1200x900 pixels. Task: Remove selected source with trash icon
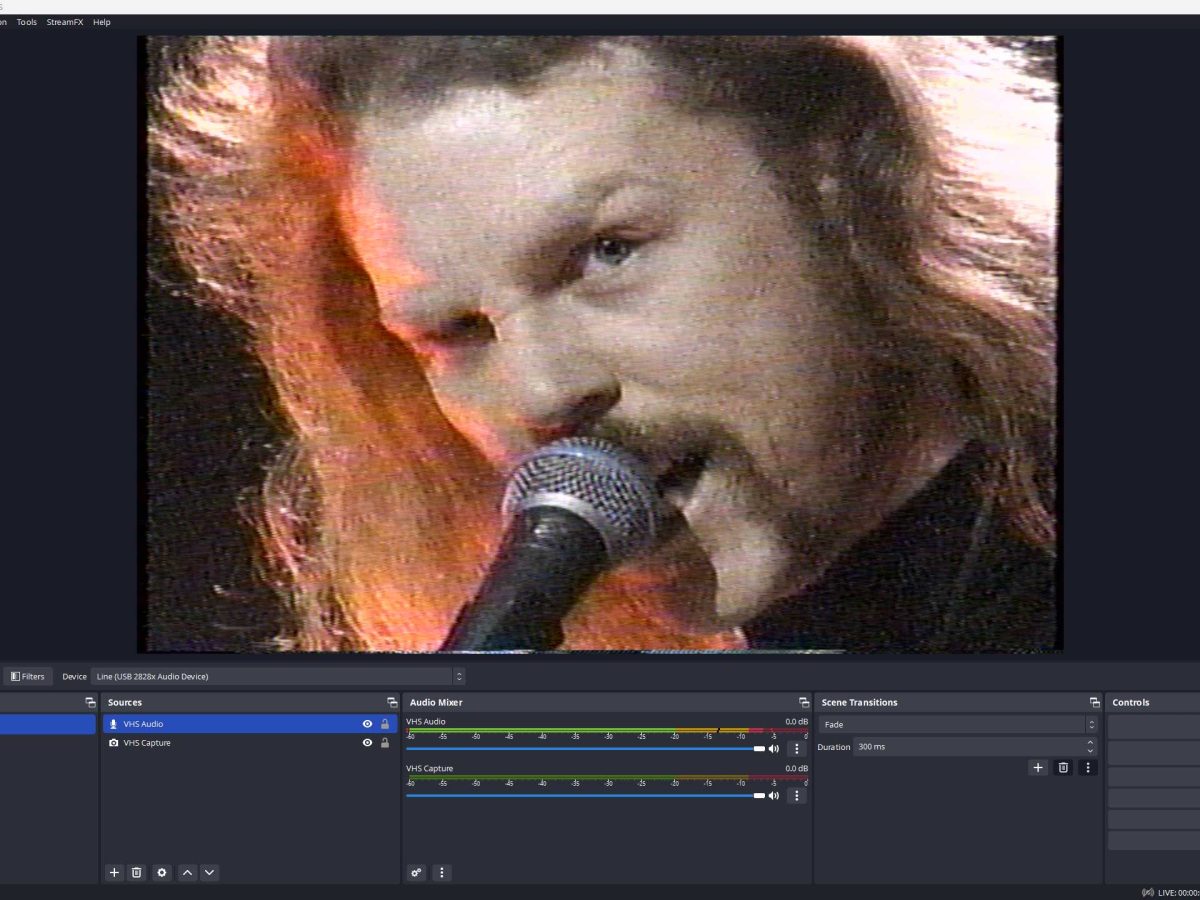pos(137,872)
